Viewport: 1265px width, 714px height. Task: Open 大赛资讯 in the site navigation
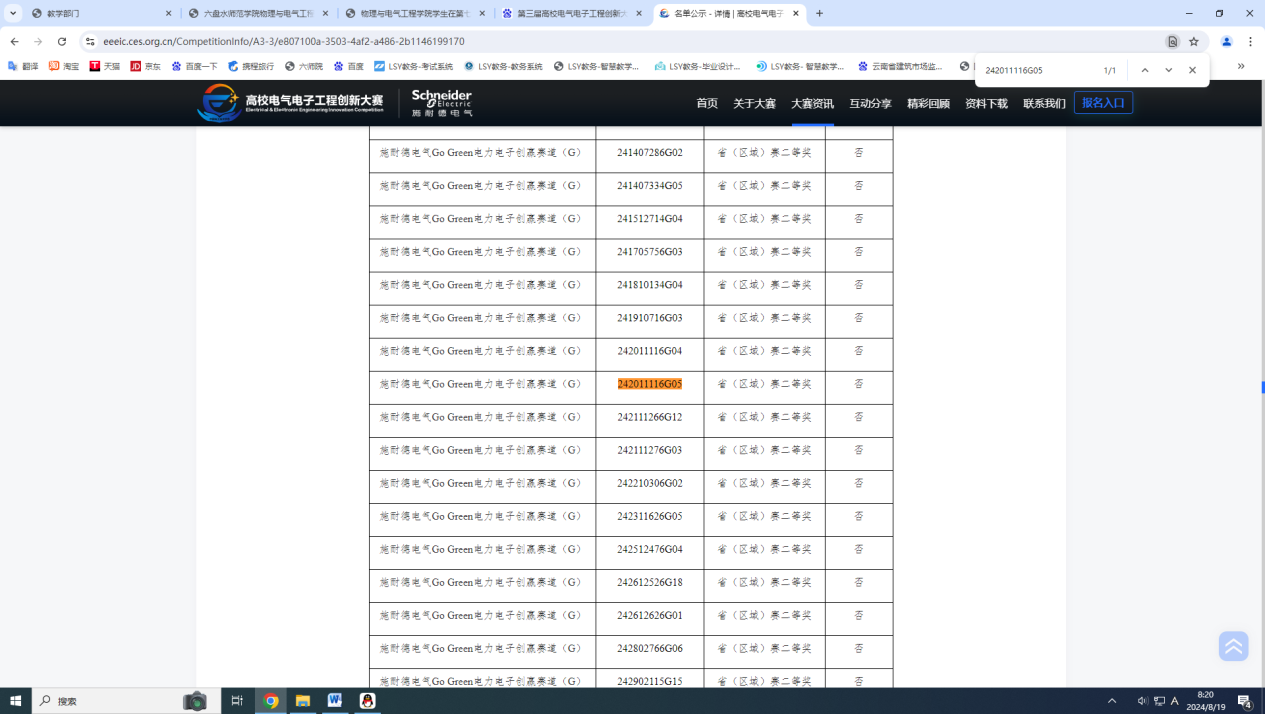click(812, 103)
